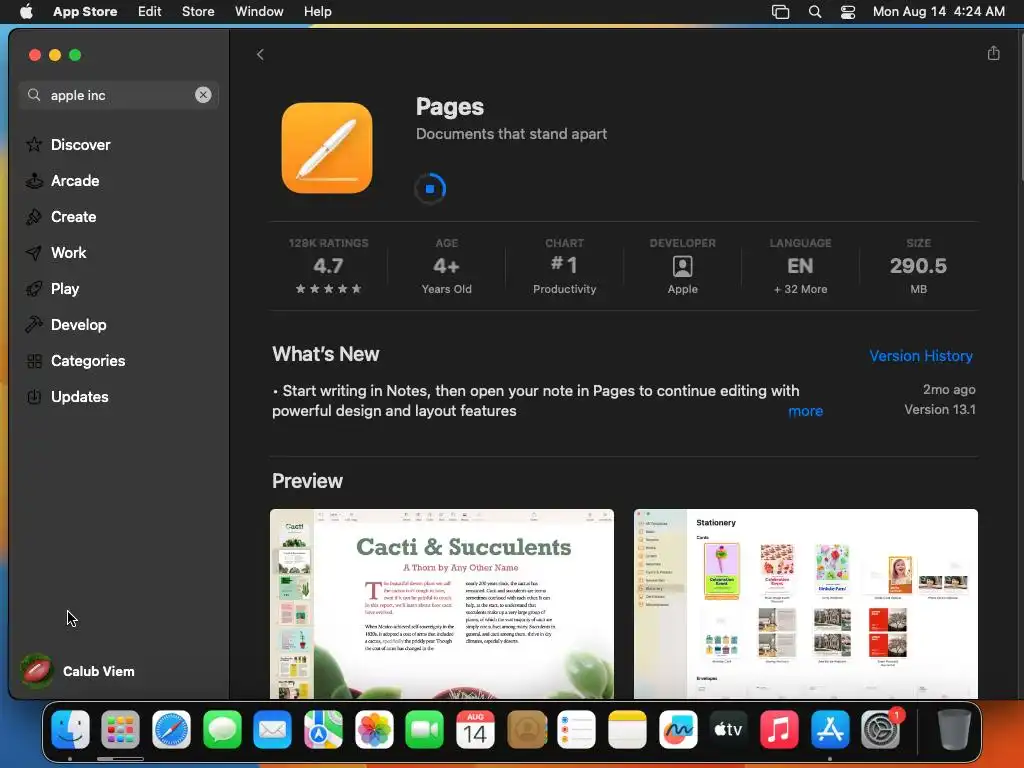
Task: Expand What's New with more link
Action: [805, 411]
